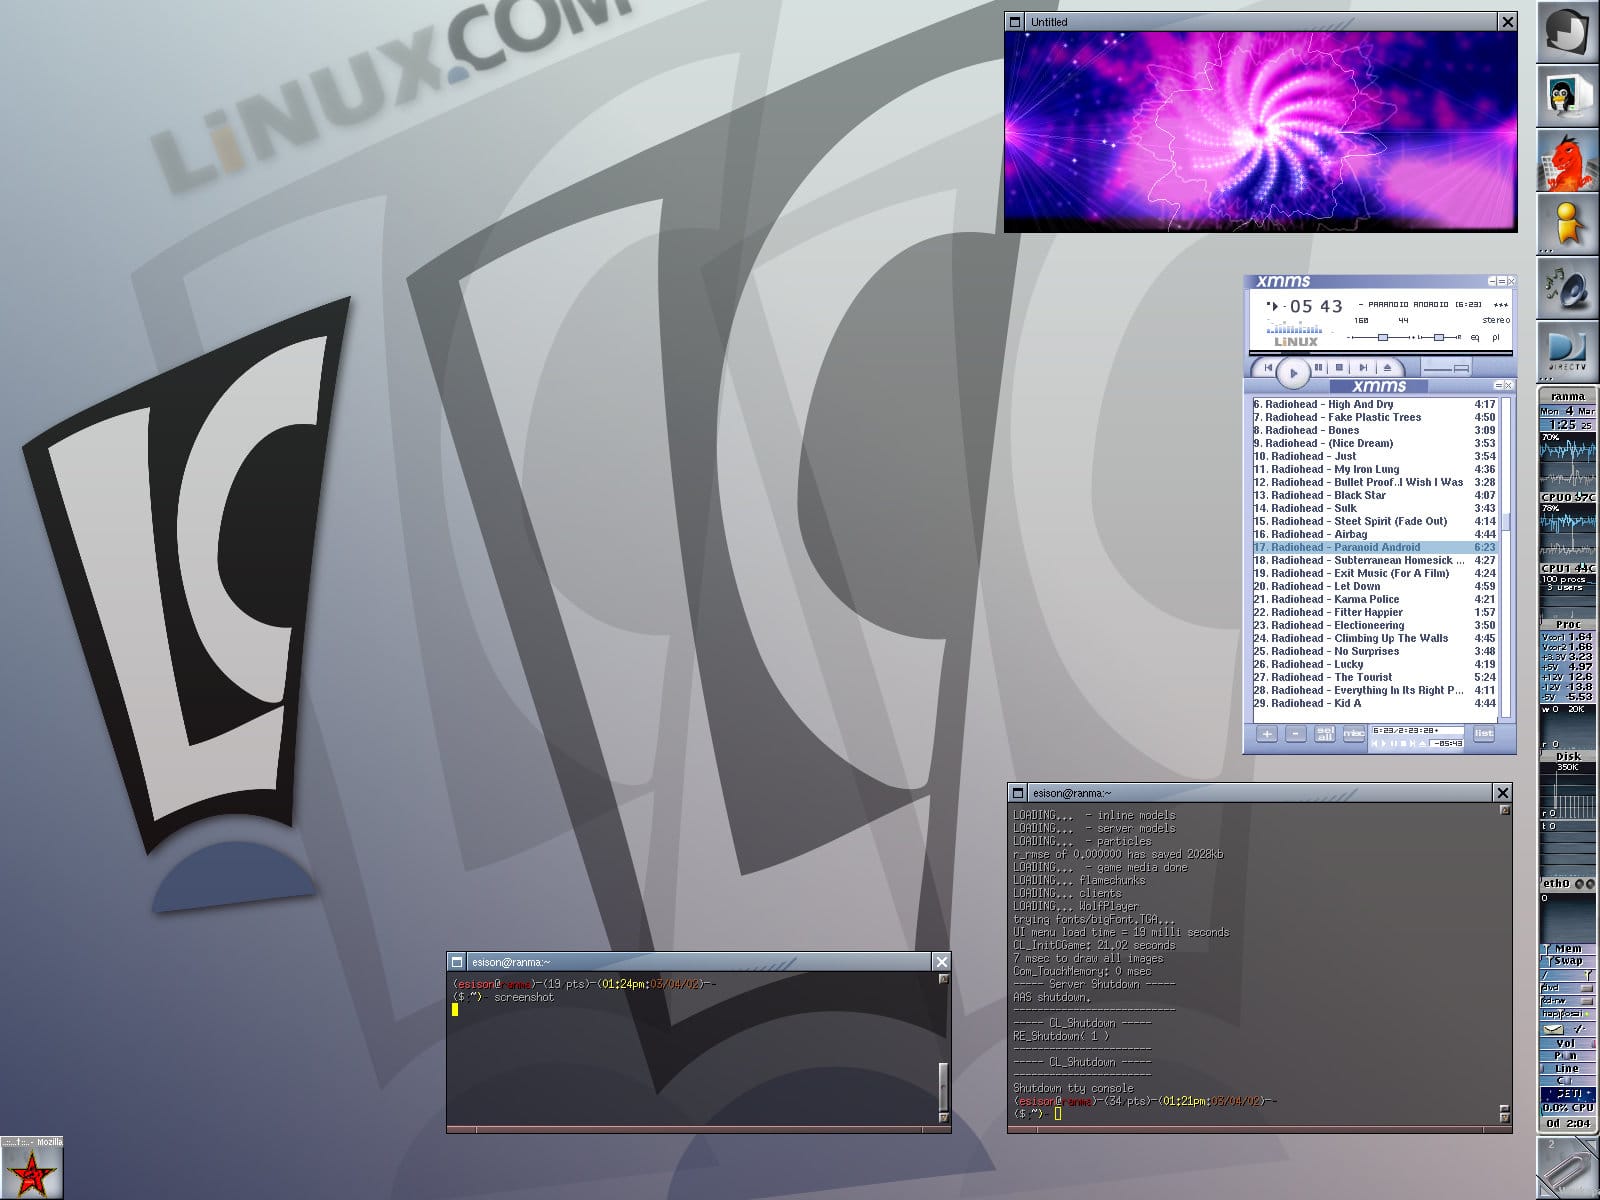Click the pink spiral visualization display
Screen dimensions: 1600x1200
(x=1260, y=131)
